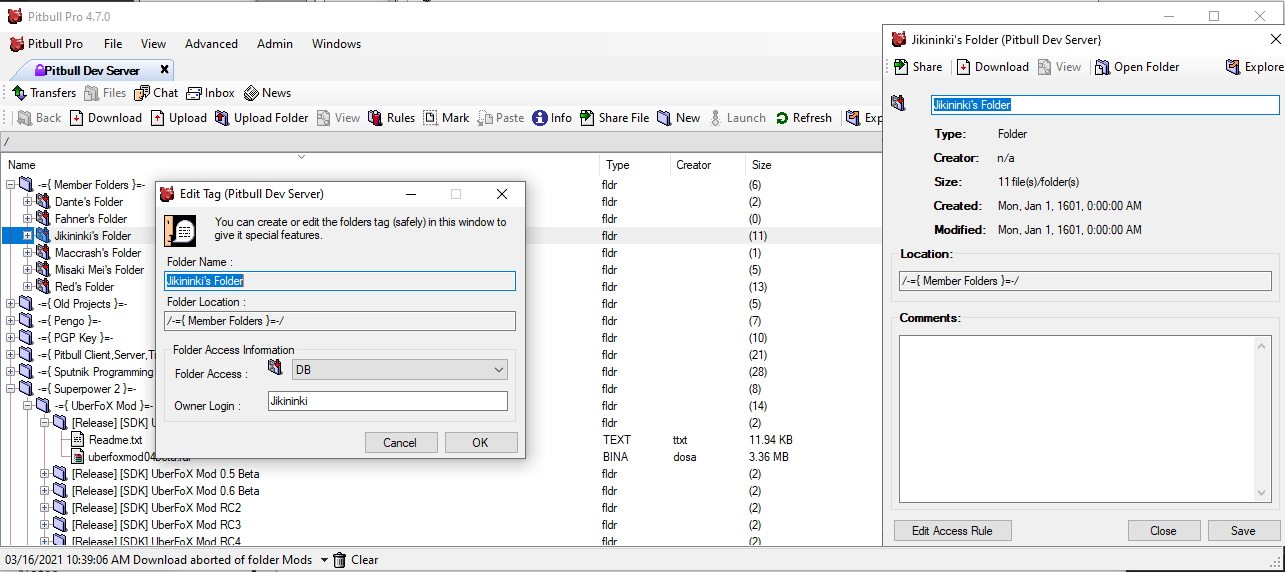Screen dimensions: 1285x572
Task: Click the Folder Name input field
Action: tap(340, 281)
